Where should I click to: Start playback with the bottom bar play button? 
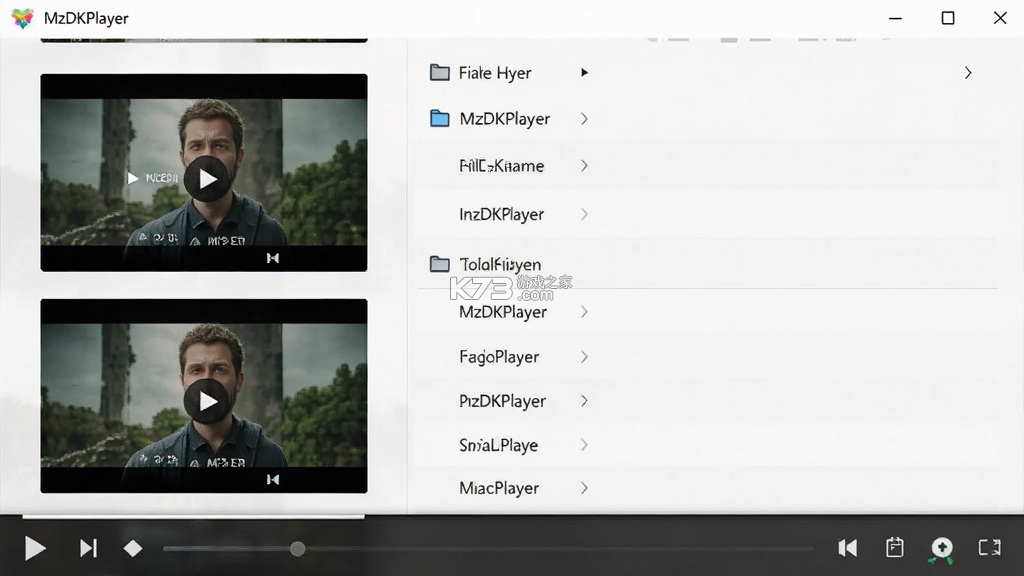tap(35, 549)
